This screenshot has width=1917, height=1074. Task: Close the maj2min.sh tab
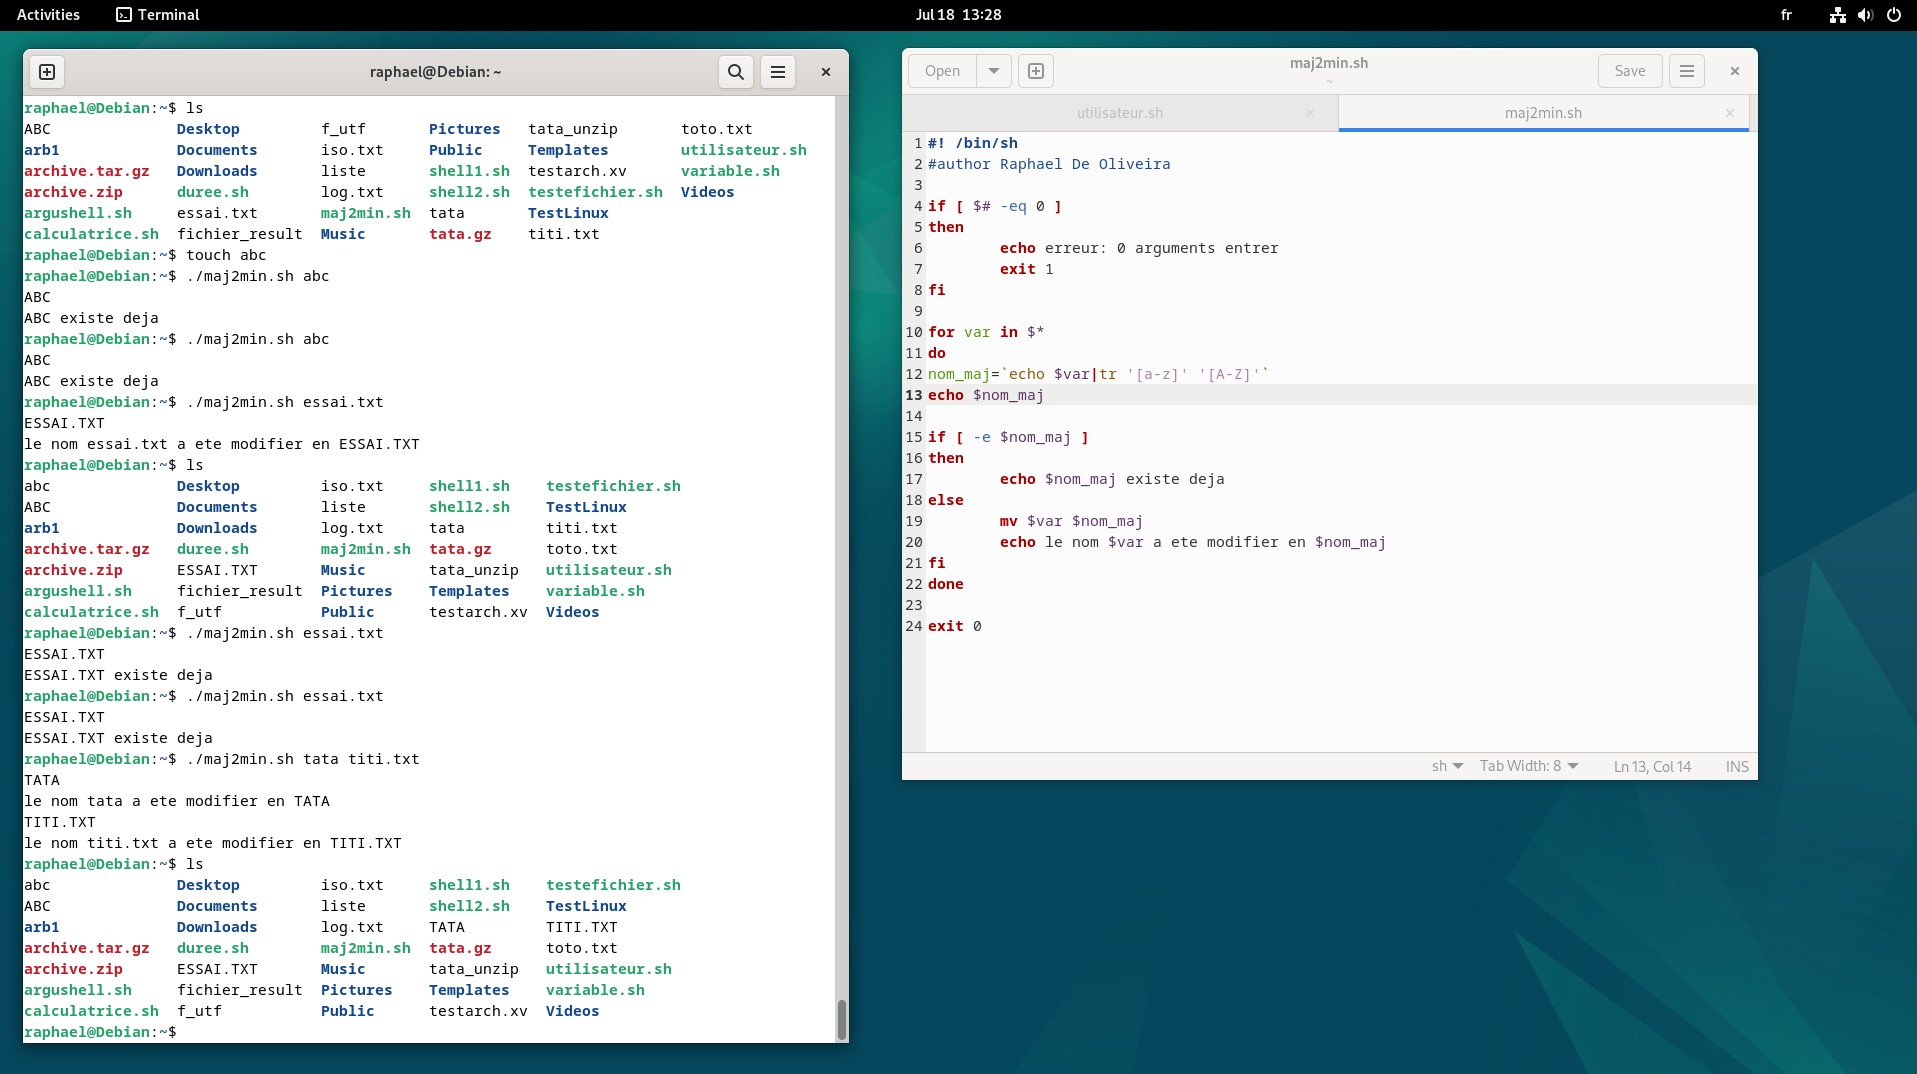coord(1729,113)
